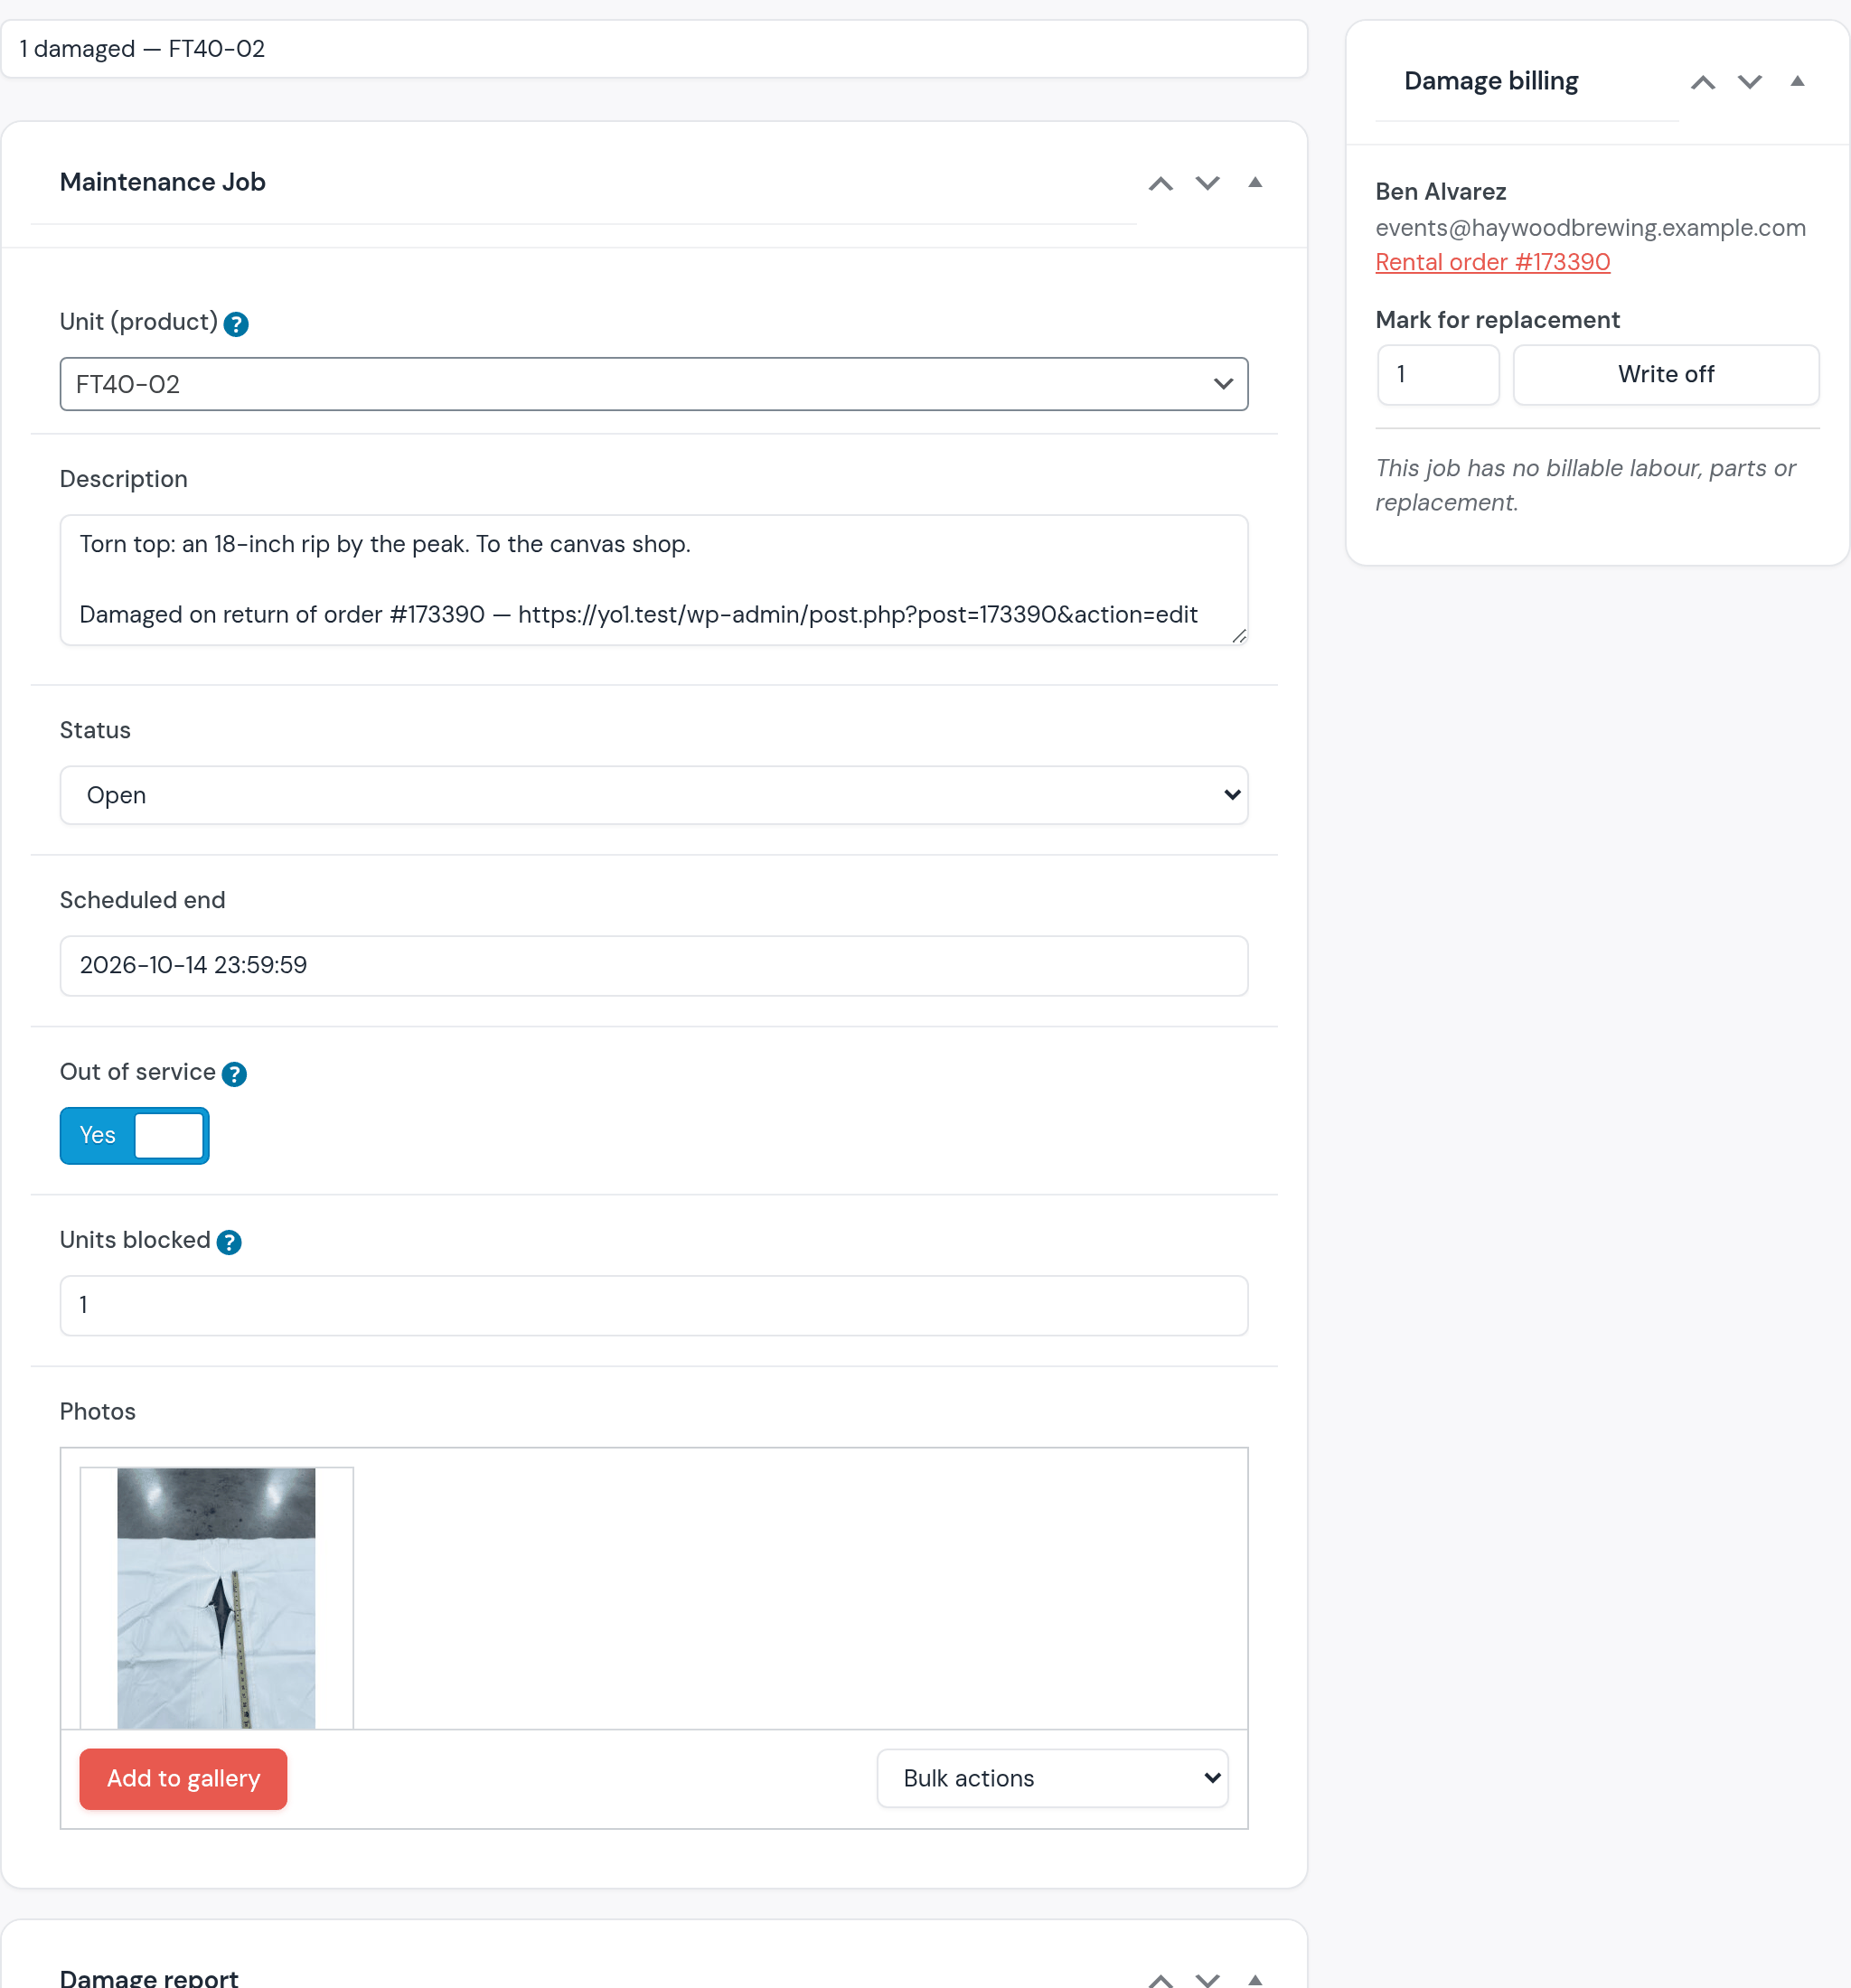Move Maintenance Job panel down
The height and width of the screenshot is (1988, 1851).
[x=1208, y=183]
